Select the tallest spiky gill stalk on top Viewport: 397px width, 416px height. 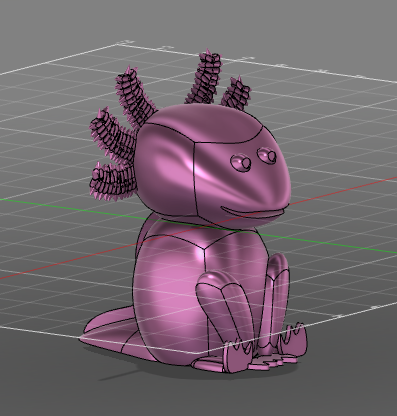tap(205, 77)
